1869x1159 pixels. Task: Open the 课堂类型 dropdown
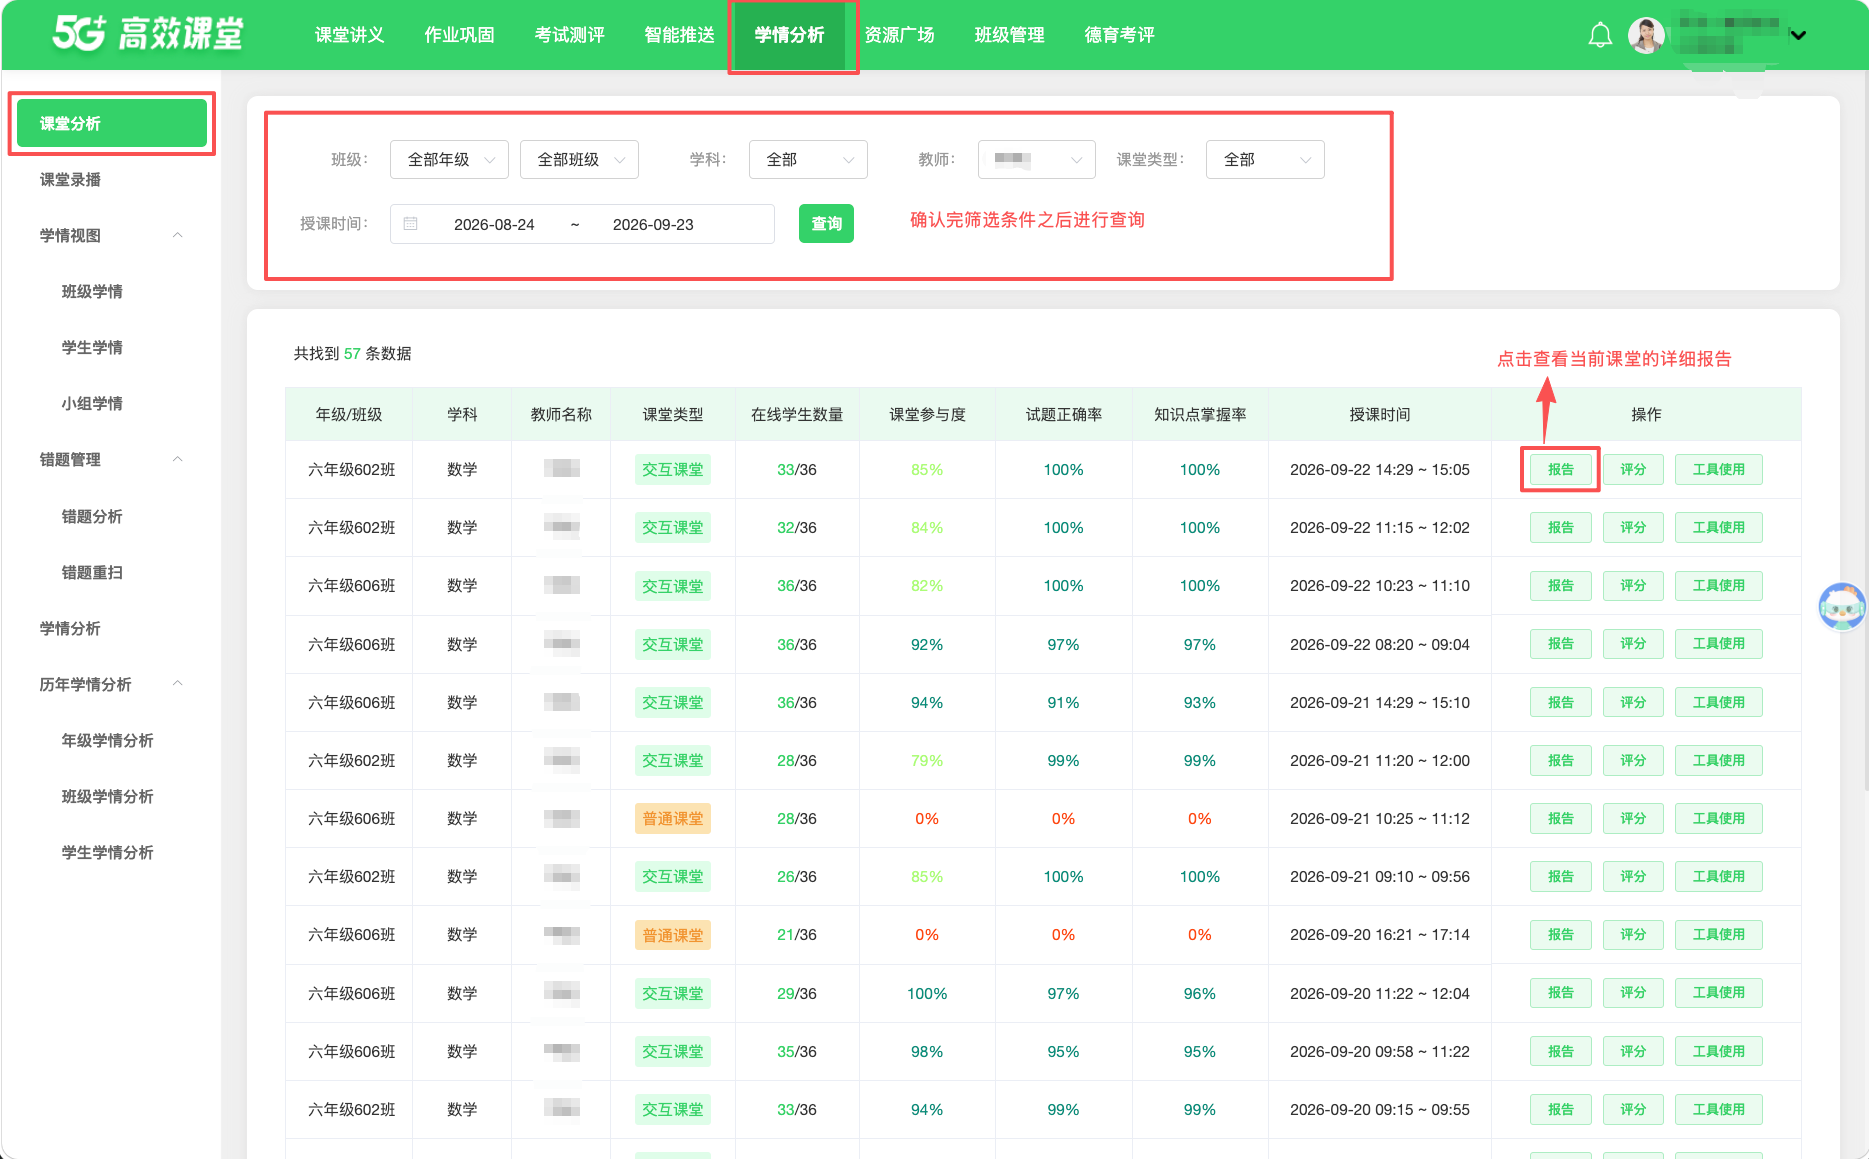point(1265,159)
